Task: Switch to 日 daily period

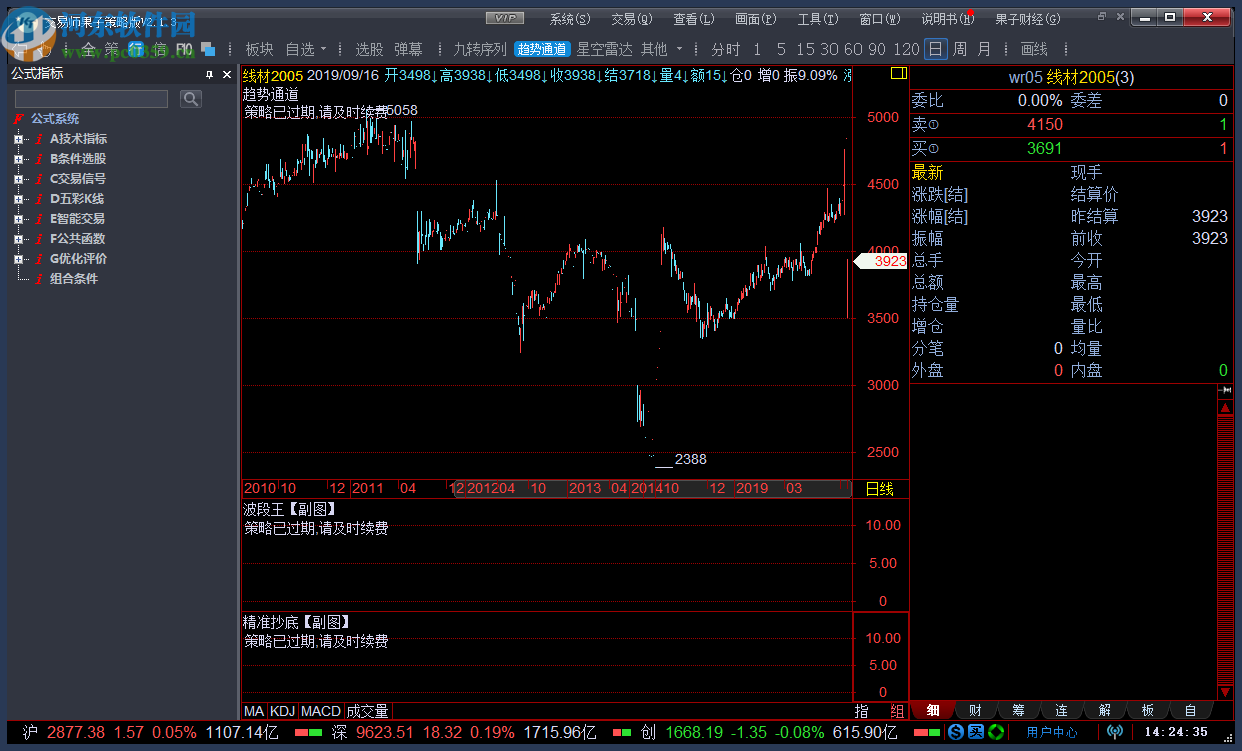Action: coord(935,49)
